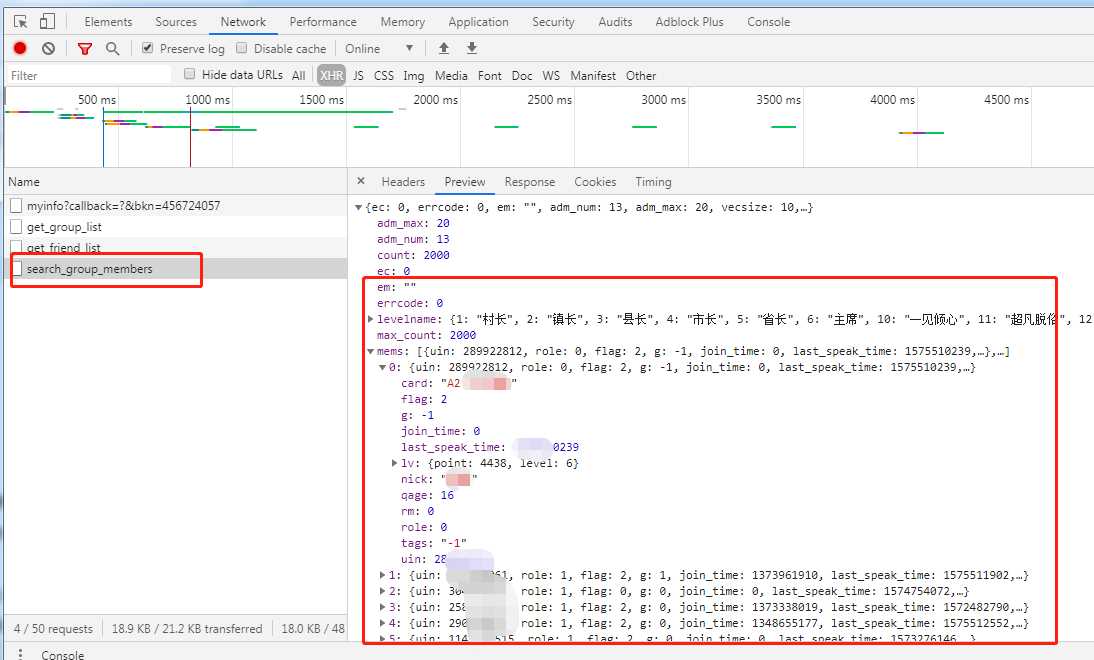Select the 2500 ms mark on timeline overview
Screen dimensions: 1094x660
click(x=549, y=100)
